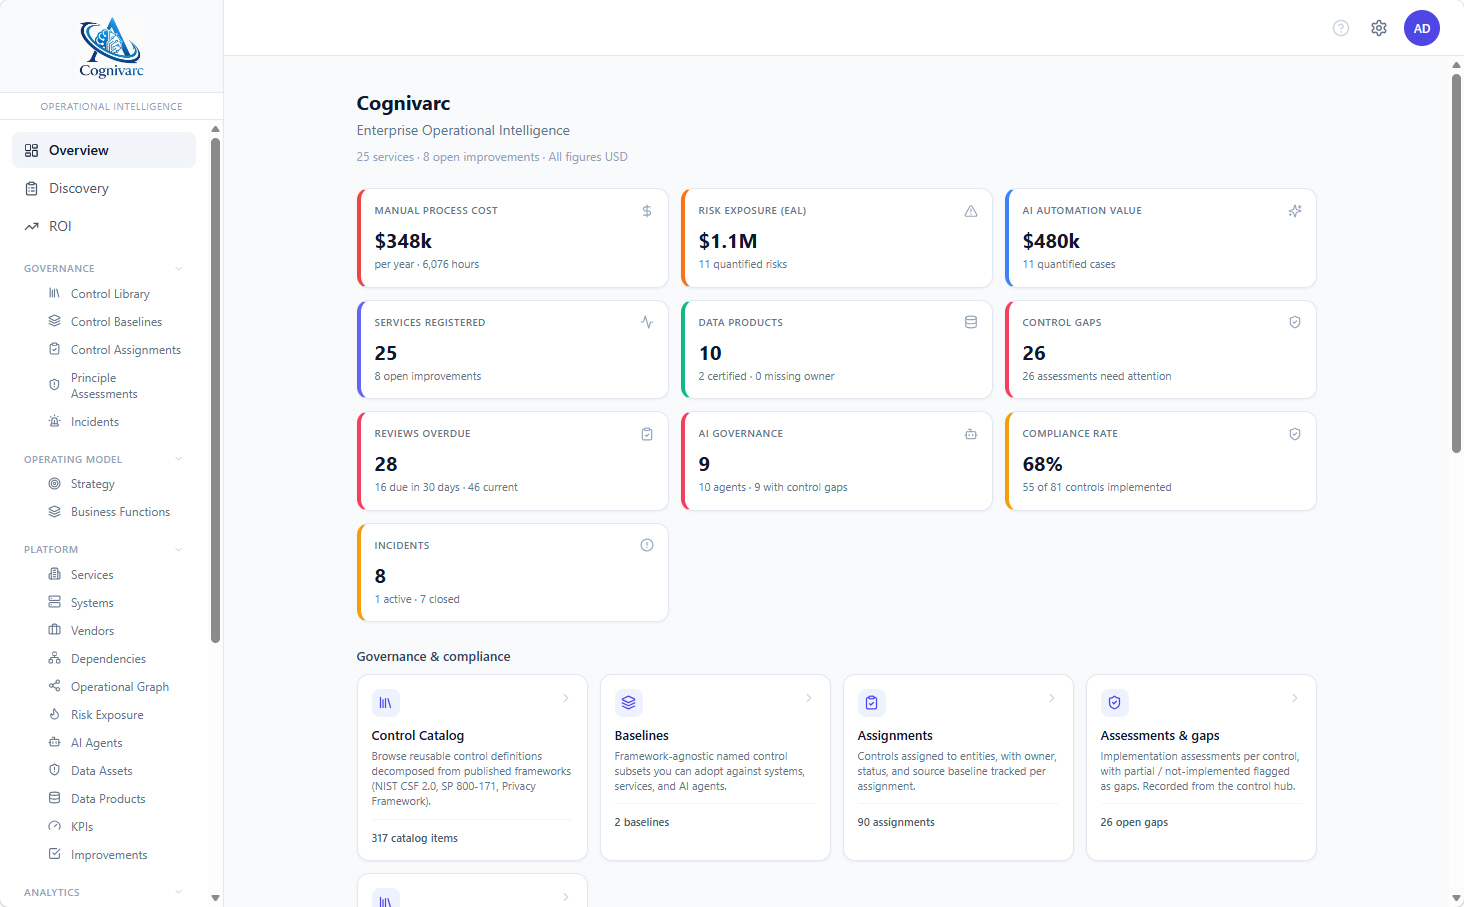Click the Operational Graph share icon
Image resolution: width=1464 pixels, height=907 pixels.
55,686
